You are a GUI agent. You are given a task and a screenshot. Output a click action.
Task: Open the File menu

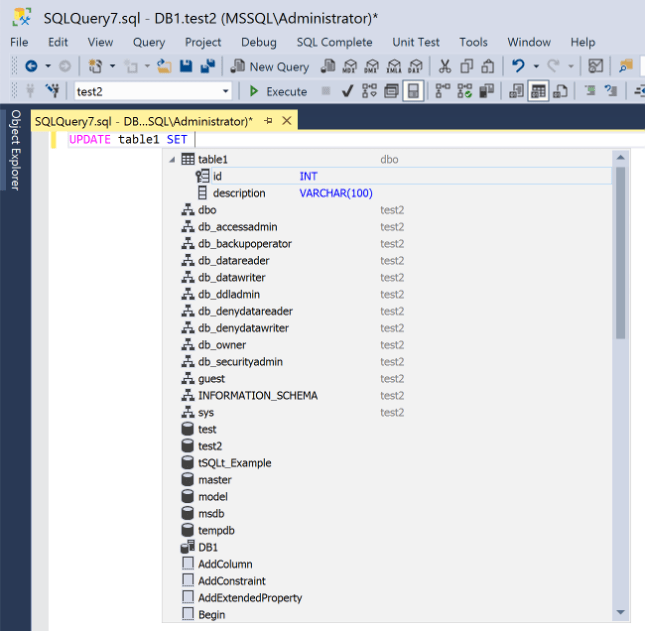19,42
